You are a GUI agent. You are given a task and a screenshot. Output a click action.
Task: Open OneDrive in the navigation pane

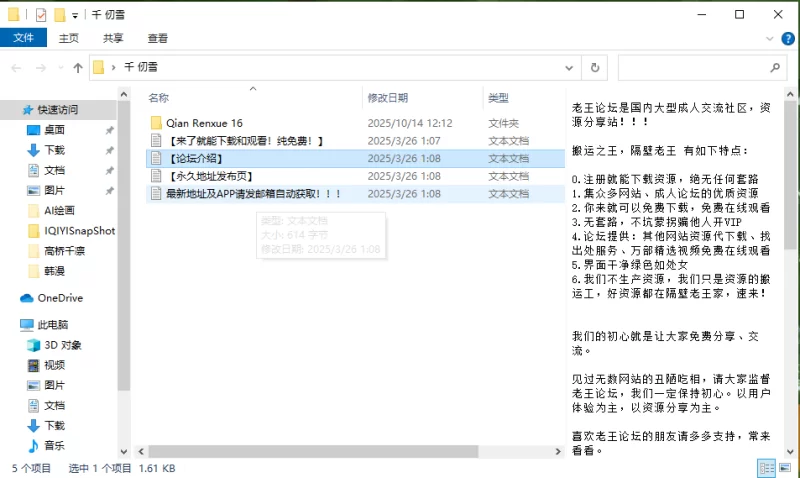pos(60,298)
